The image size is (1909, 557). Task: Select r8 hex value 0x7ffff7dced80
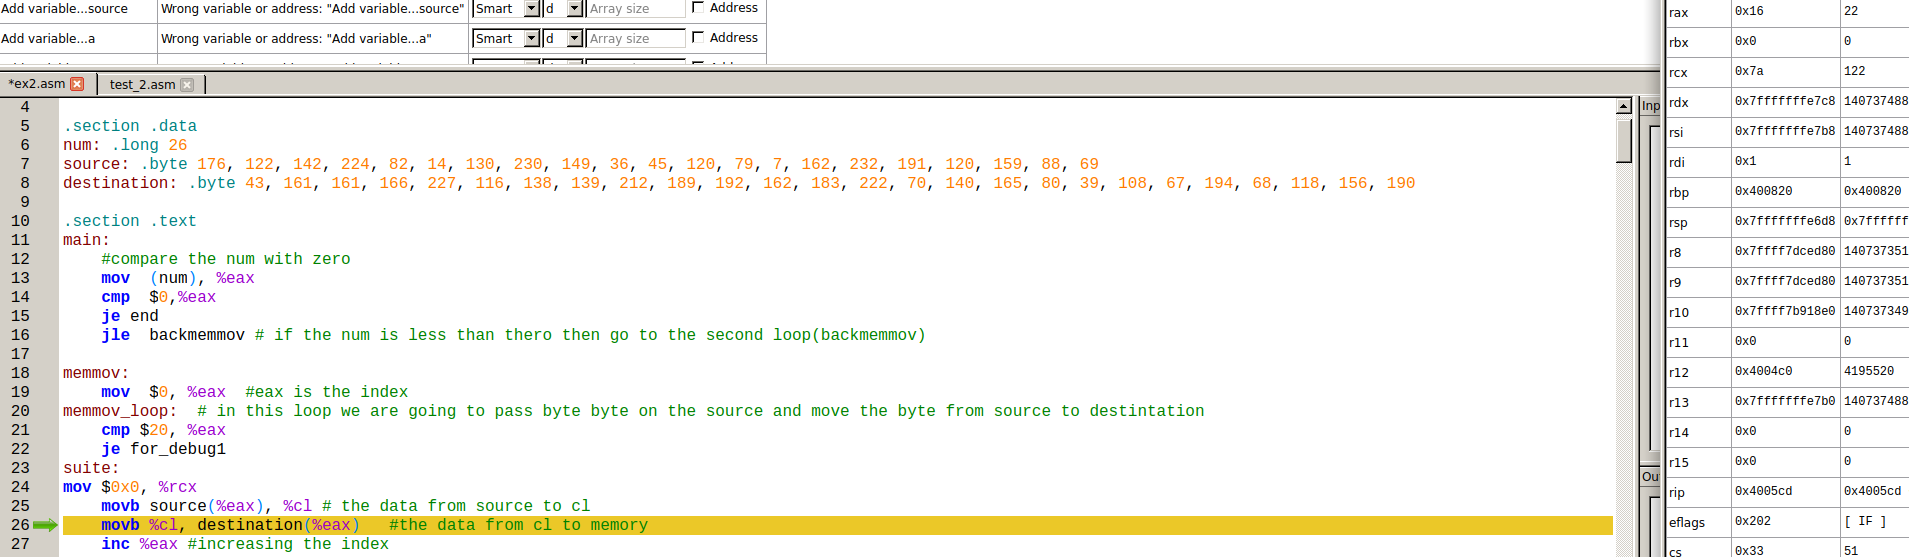click(1784, 251)
